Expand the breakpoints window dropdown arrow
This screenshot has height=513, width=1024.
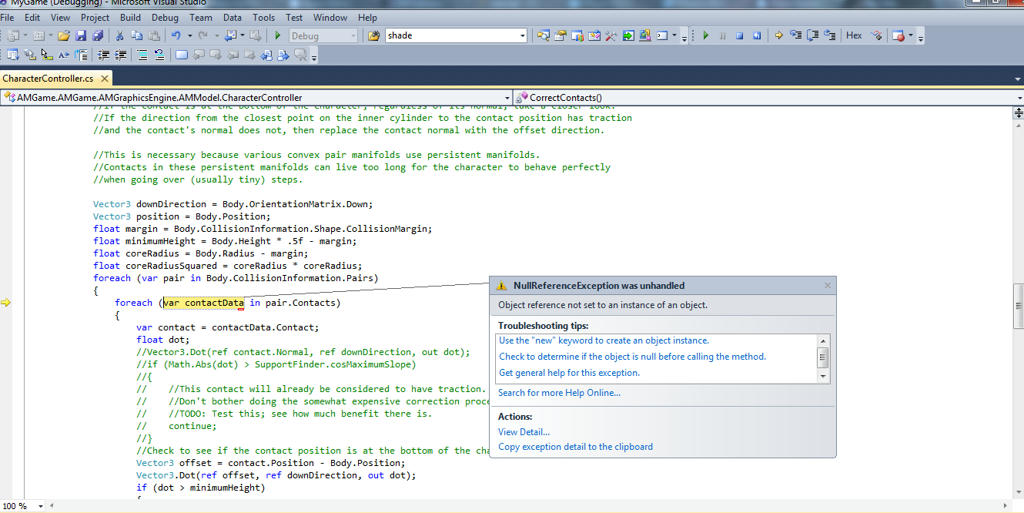(910, 36)
